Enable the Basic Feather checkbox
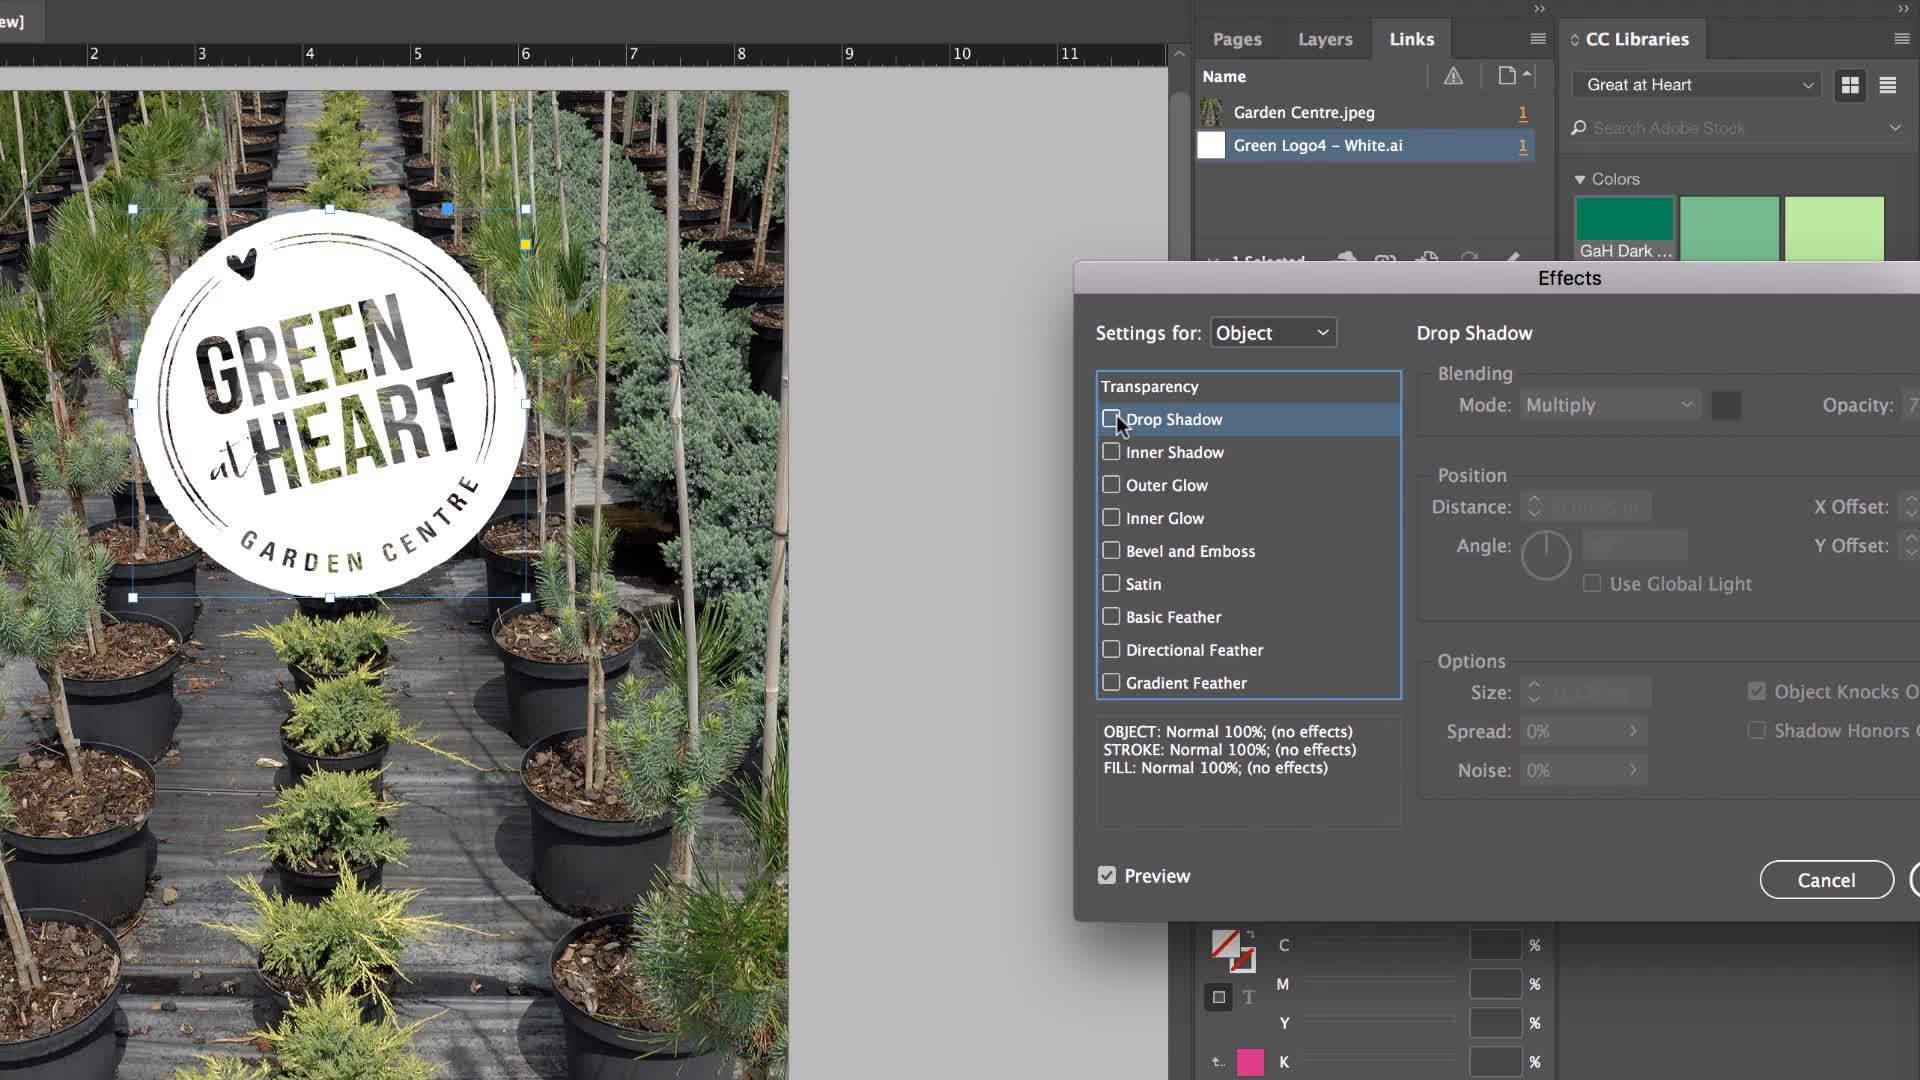Screen dimensions: 1920x1080 coord(1111,617)
